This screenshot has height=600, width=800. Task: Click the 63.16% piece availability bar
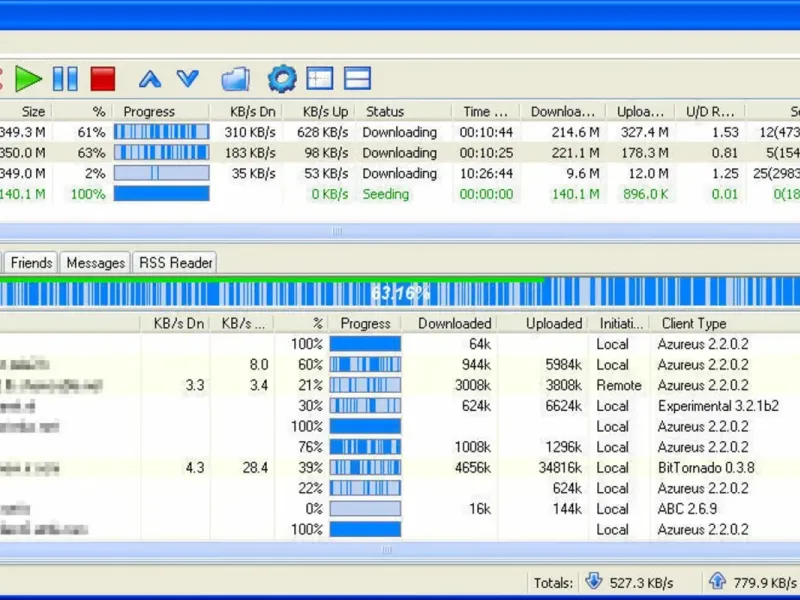[x=400, y=292]
